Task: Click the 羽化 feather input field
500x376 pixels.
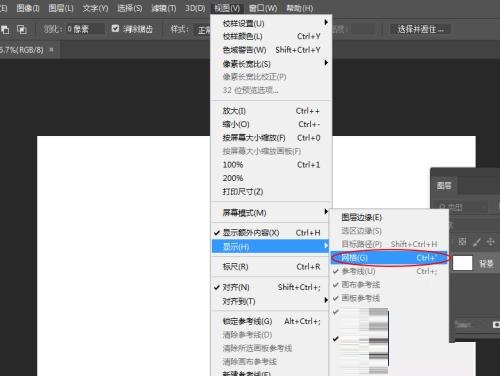Action: [x=85, y=29]
